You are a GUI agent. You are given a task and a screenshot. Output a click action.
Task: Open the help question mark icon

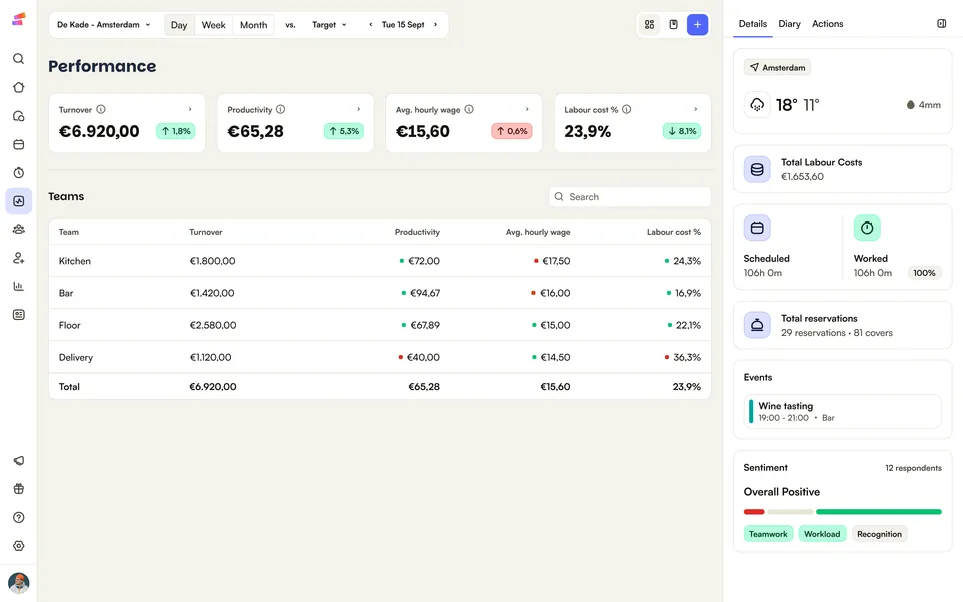pos(18,517)
